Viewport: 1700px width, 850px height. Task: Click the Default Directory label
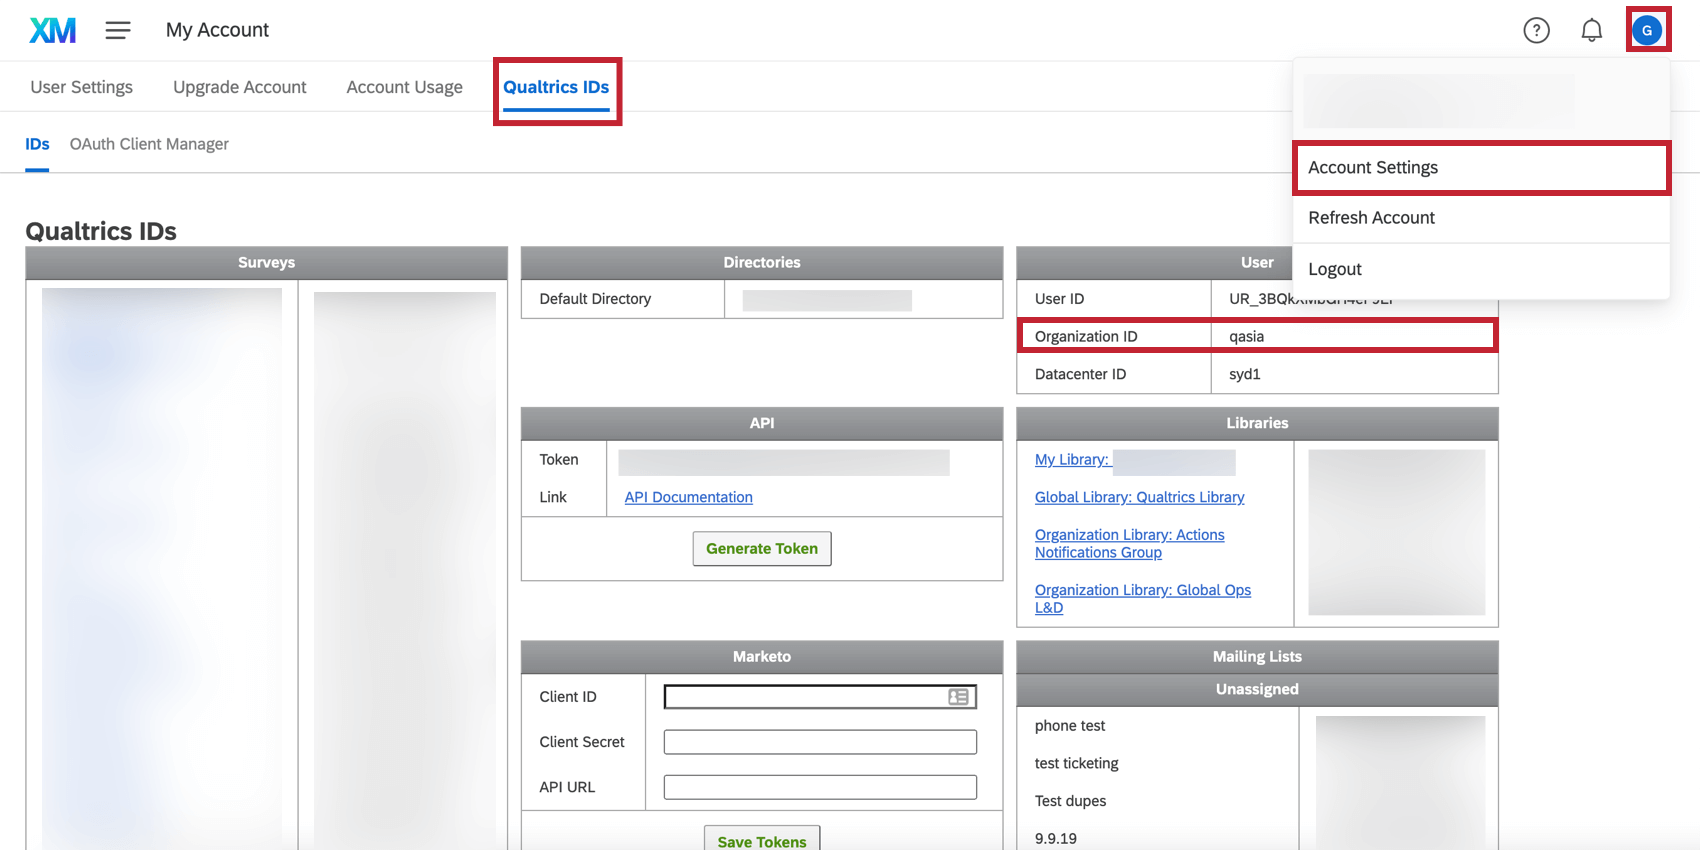(595, 299)
